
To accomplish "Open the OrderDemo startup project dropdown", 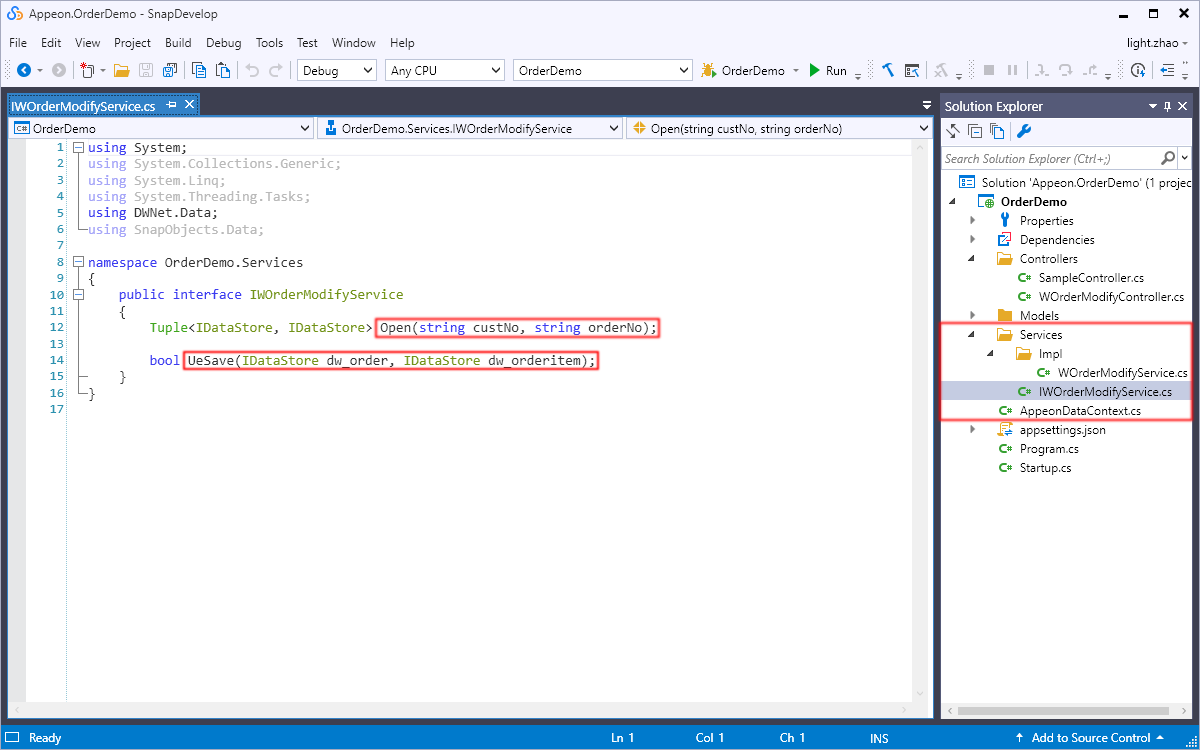I will [x=602, y=70].
